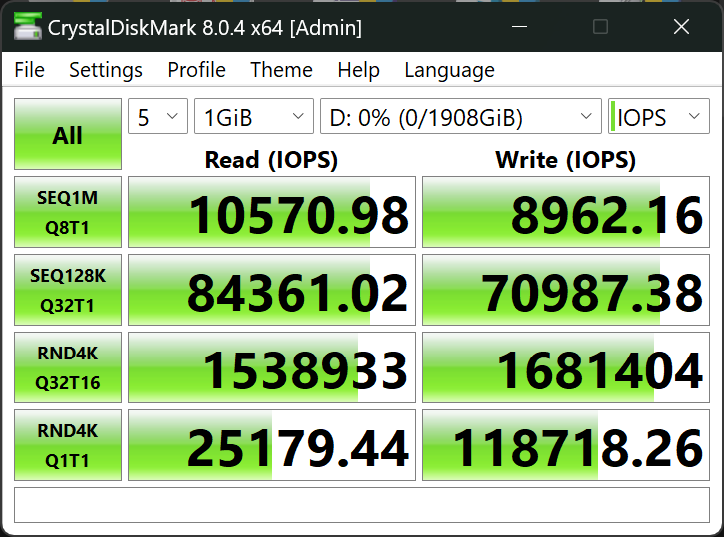This screenshot has height=537, width=724.
Task: Run the SEQ128K Q32T1 test
Action: pos(68,290)
